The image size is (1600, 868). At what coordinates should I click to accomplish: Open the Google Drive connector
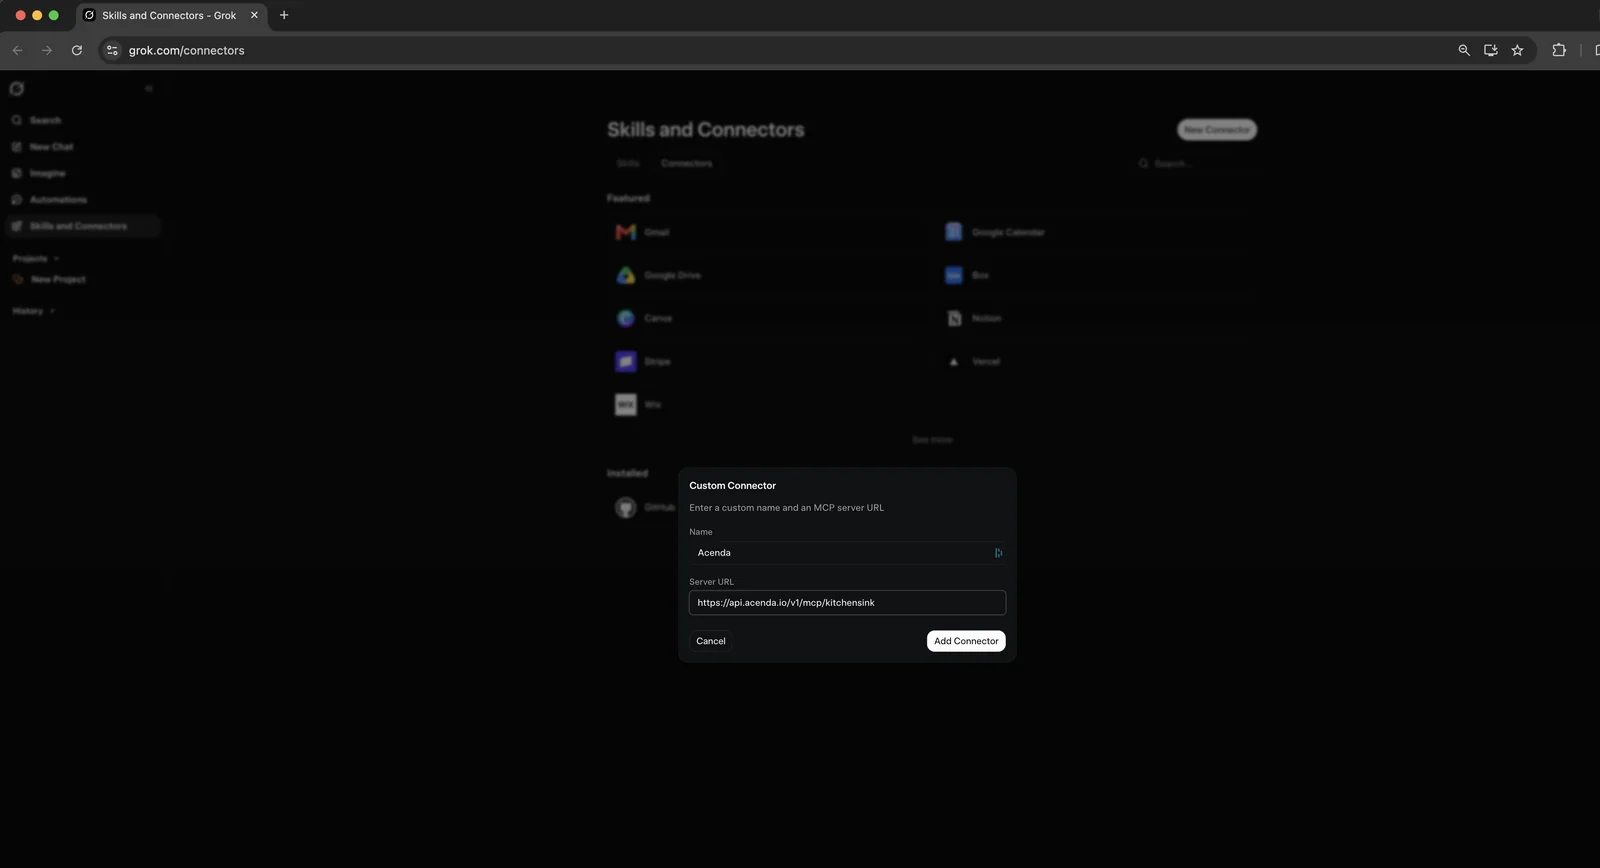[768, 275]
